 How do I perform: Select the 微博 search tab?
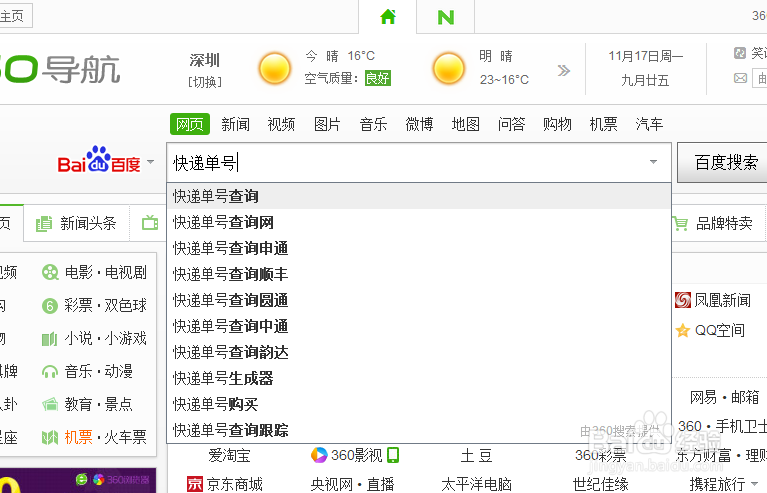click(419, 124)
